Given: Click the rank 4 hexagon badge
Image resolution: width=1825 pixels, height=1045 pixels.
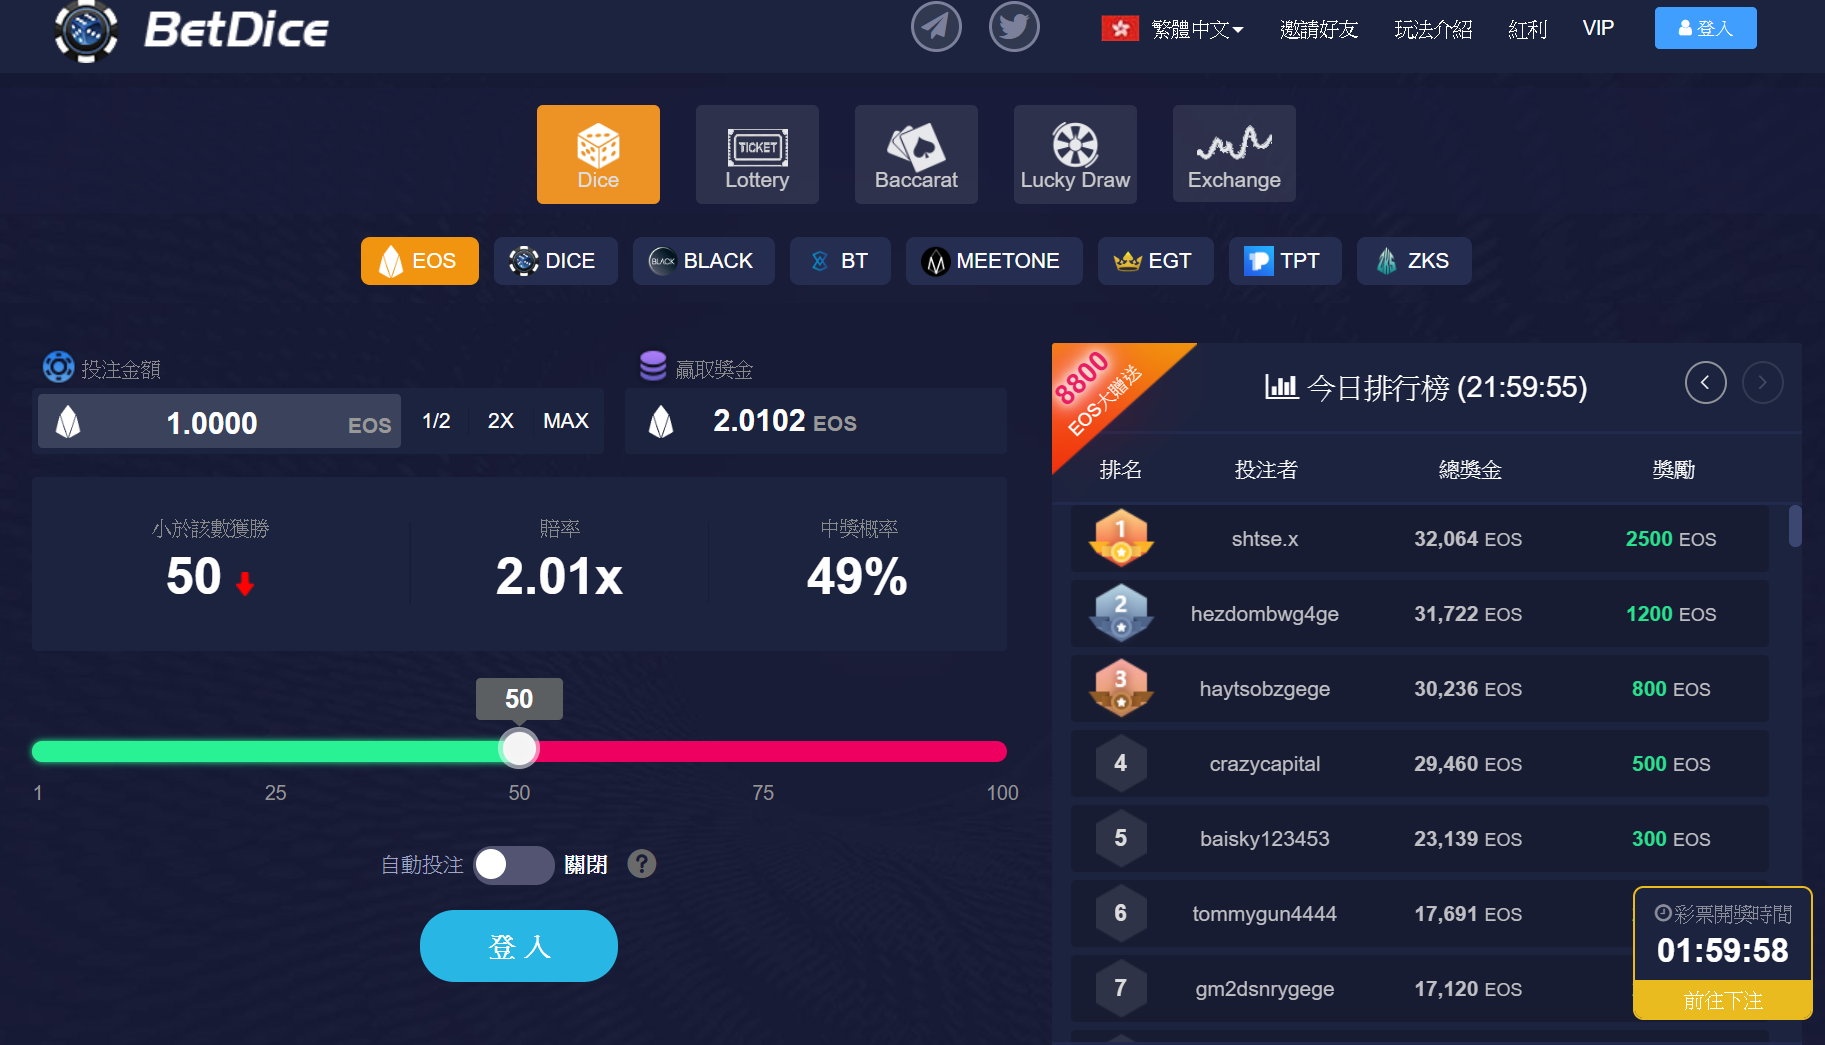Looking at the screenshot, I should click(x=1121, y=764).
